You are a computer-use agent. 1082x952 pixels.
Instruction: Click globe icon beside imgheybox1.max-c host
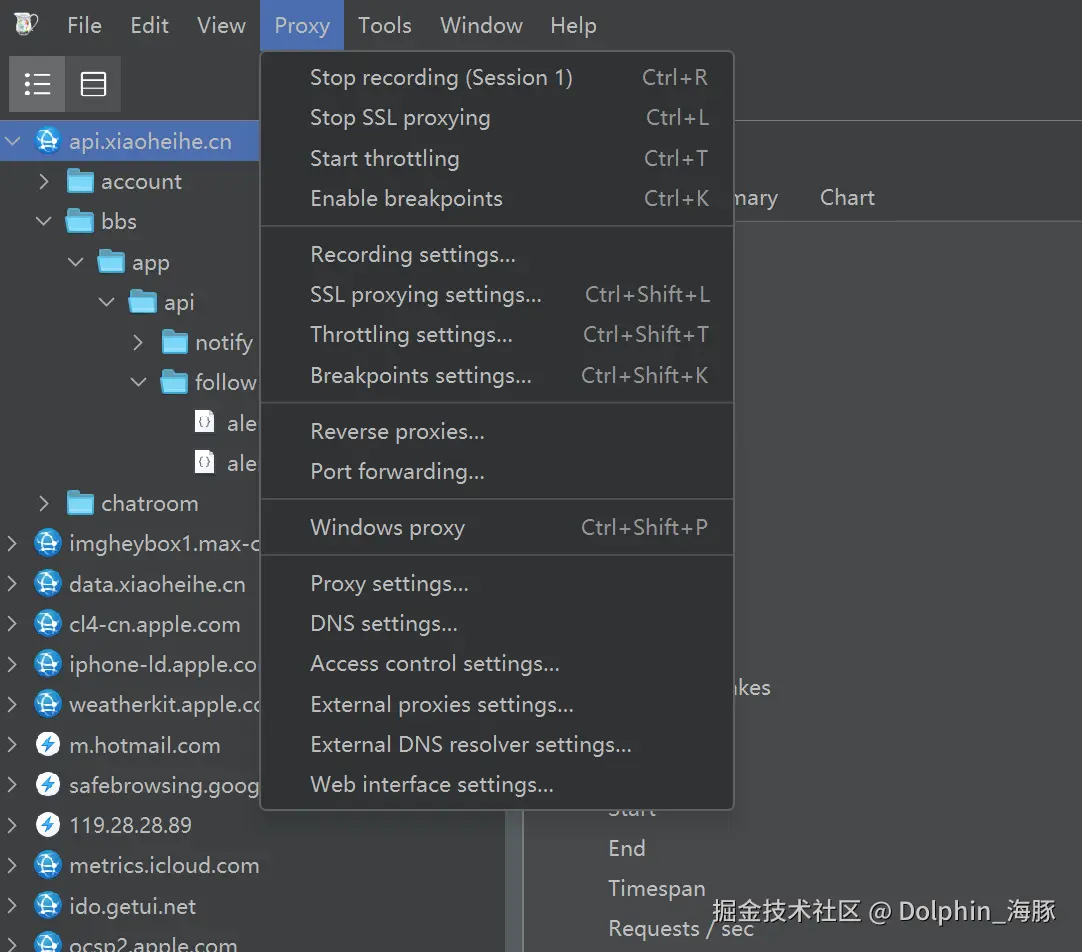pyautogui.click(x=48, y=543)
